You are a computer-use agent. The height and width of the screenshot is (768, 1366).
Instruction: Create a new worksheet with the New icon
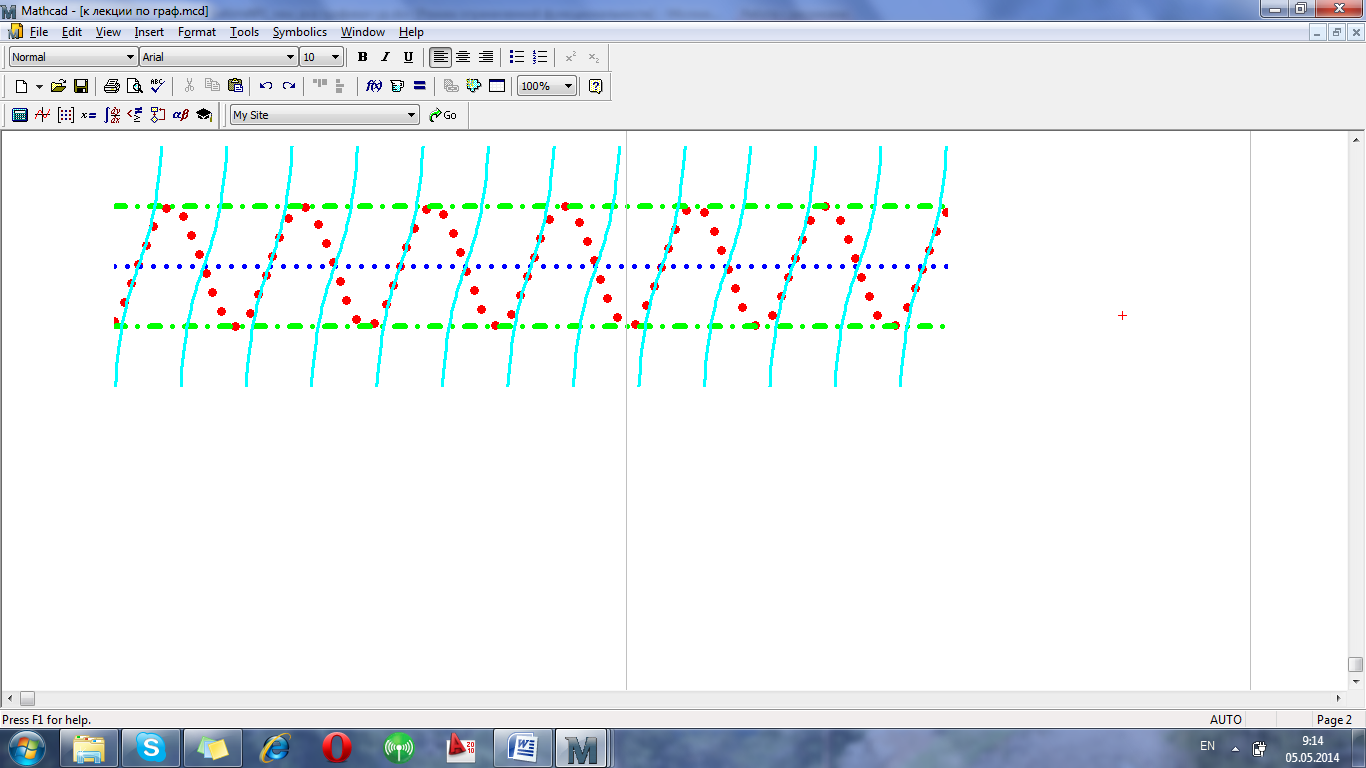[20, 86]
